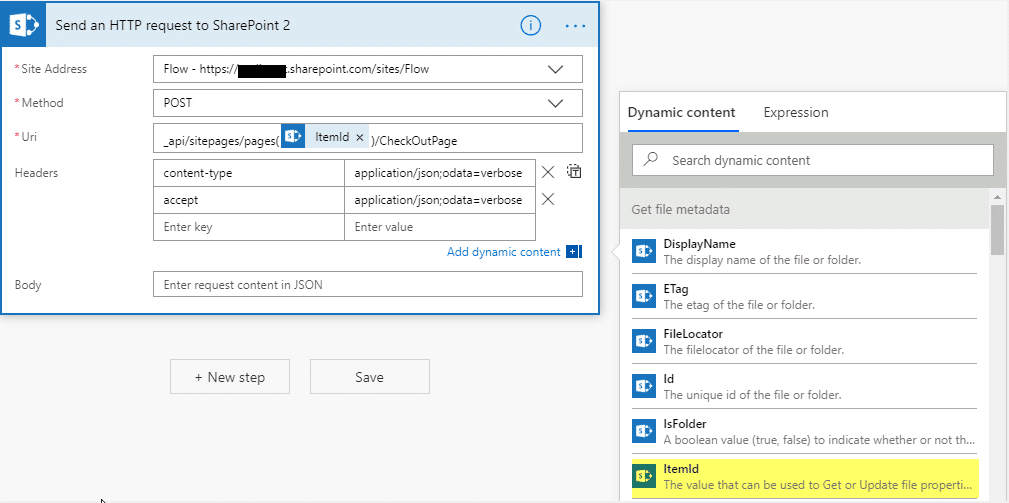1009x503 pixels.
Task: Click the SharePoint icon on the ItemId token
Action: 293,137
